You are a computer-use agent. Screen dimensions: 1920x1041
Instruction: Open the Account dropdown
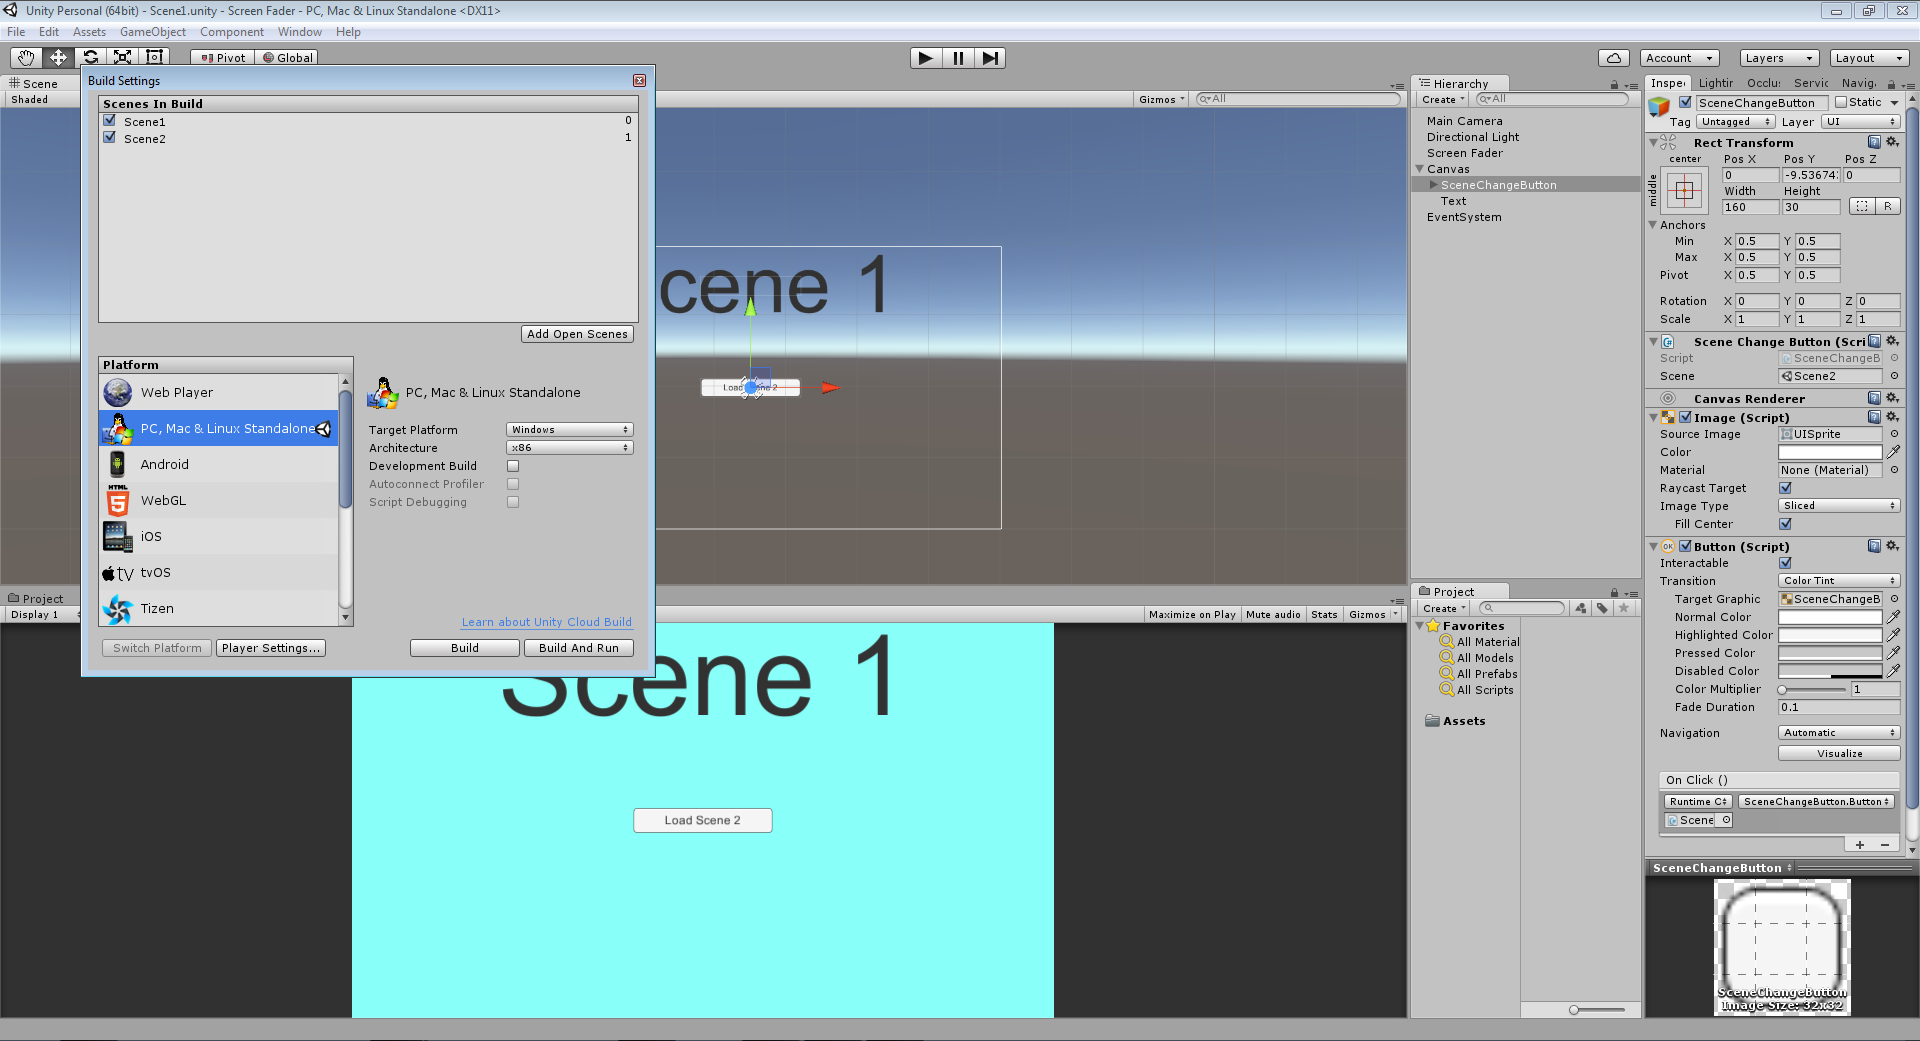1680,58
